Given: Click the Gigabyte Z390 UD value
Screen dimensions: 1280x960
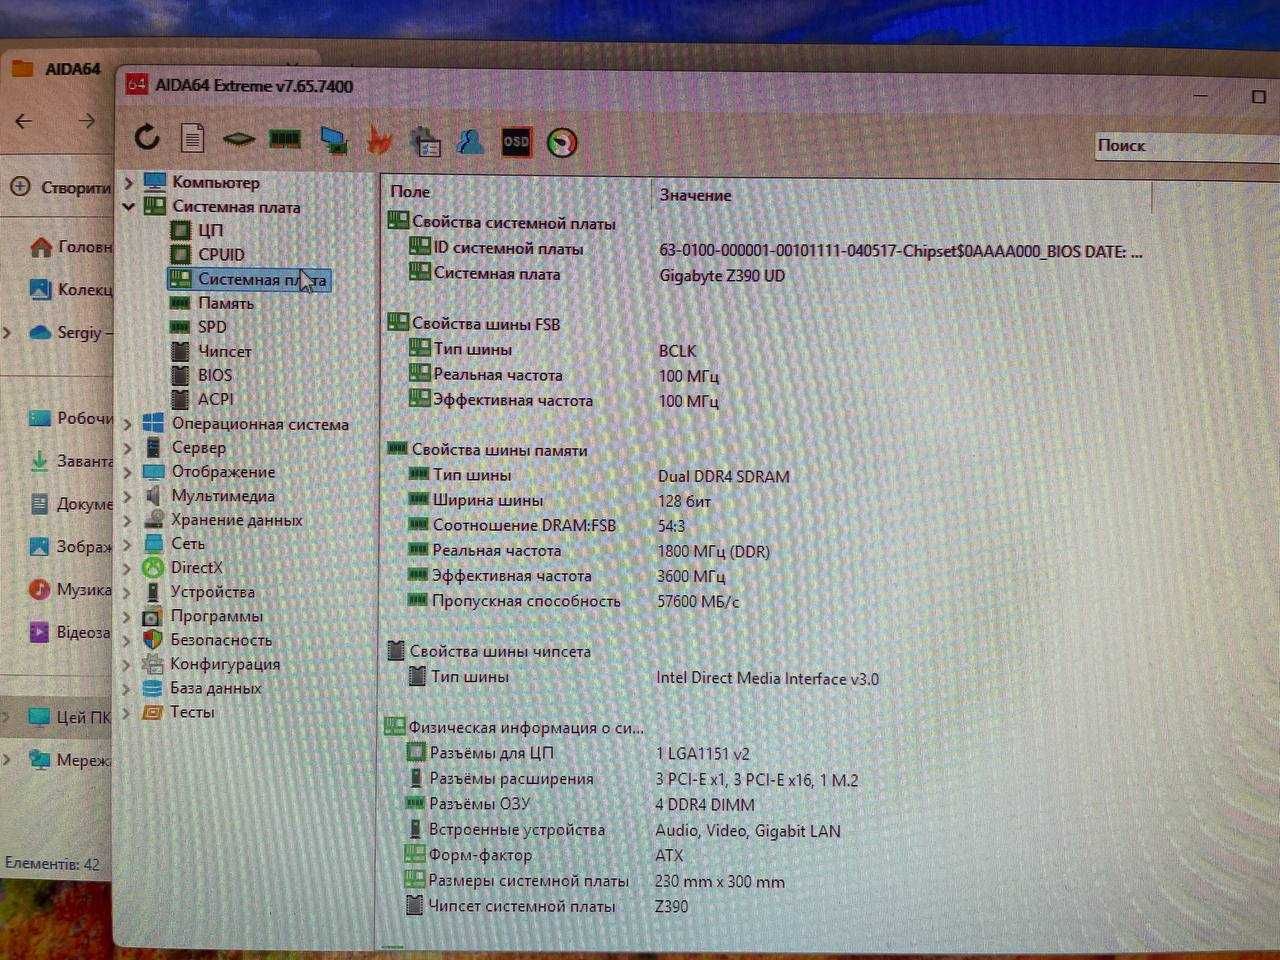Looking at the screenshot, I should point(722,276).
